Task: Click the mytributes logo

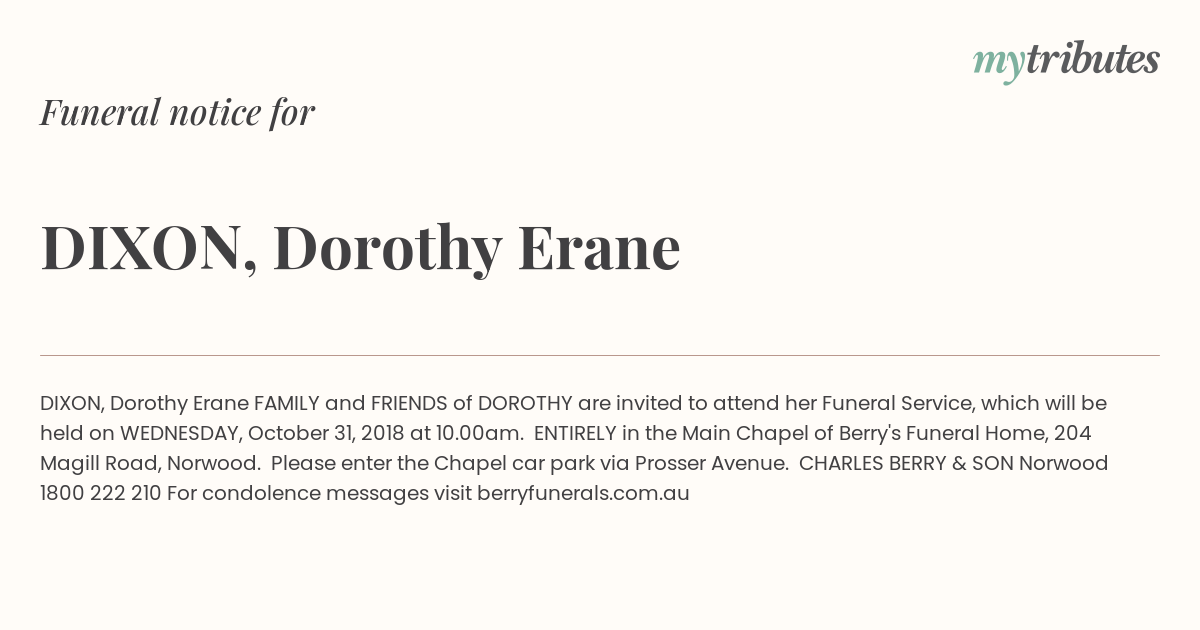Action: click(x=1066, y=61)
